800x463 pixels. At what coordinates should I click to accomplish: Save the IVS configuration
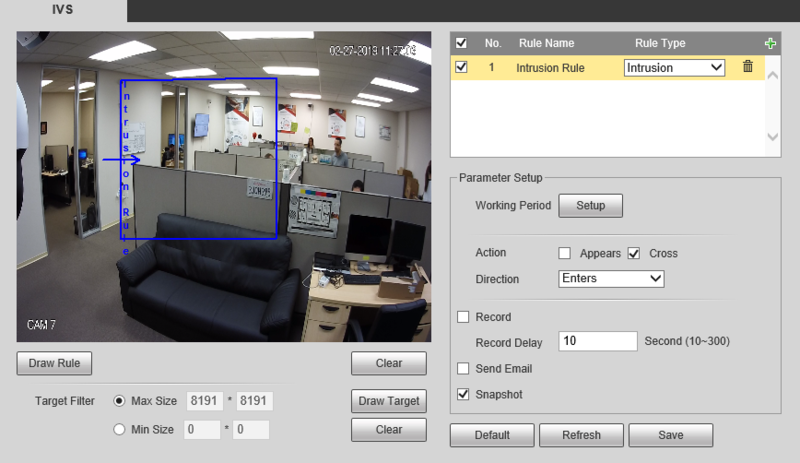click(670, 435)
